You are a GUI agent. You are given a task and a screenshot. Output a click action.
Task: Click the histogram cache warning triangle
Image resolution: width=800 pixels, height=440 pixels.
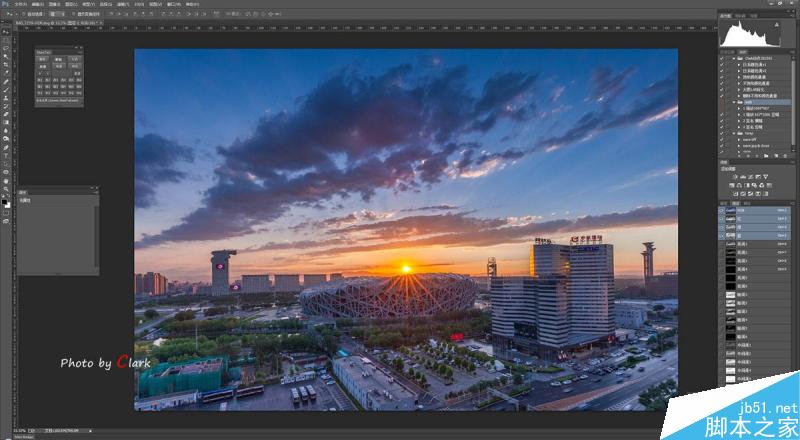pos(777,25)
